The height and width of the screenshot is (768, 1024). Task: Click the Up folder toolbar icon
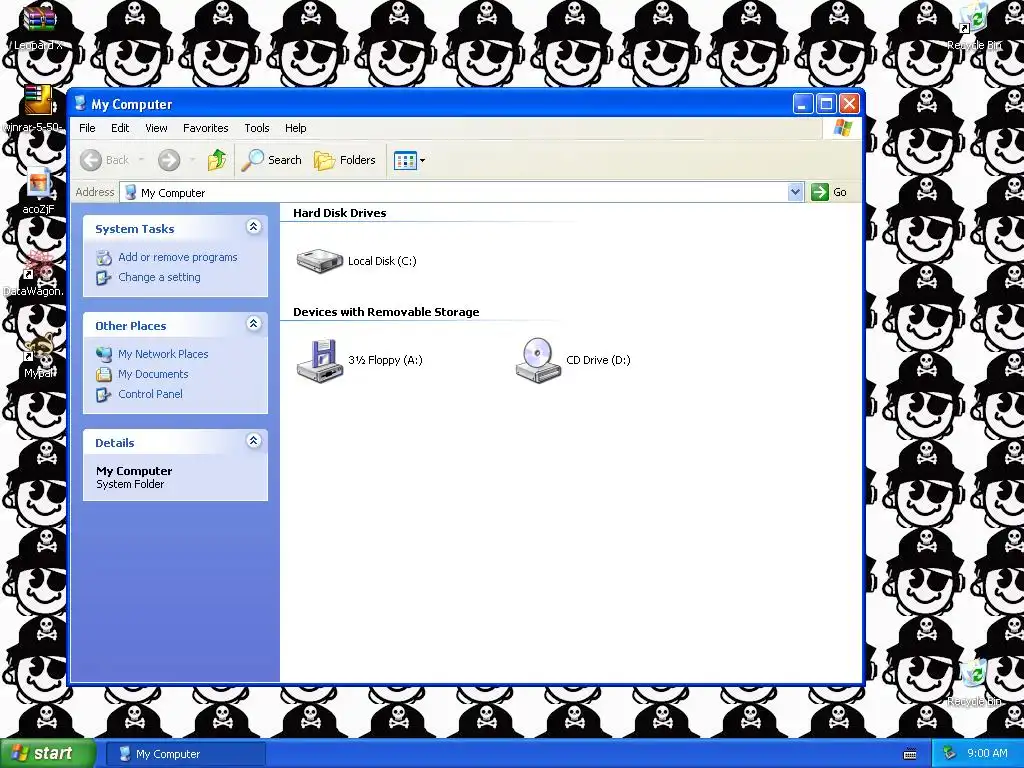pyautogui.click(x=217, y=160)
